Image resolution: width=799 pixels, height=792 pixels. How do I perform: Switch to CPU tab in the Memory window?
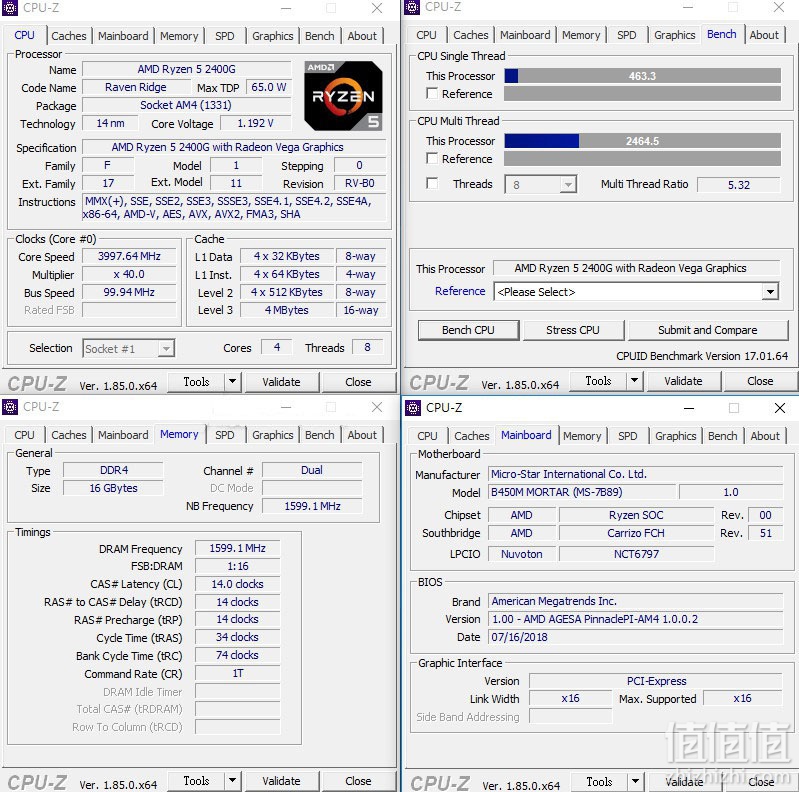click(x=24, y=435)
